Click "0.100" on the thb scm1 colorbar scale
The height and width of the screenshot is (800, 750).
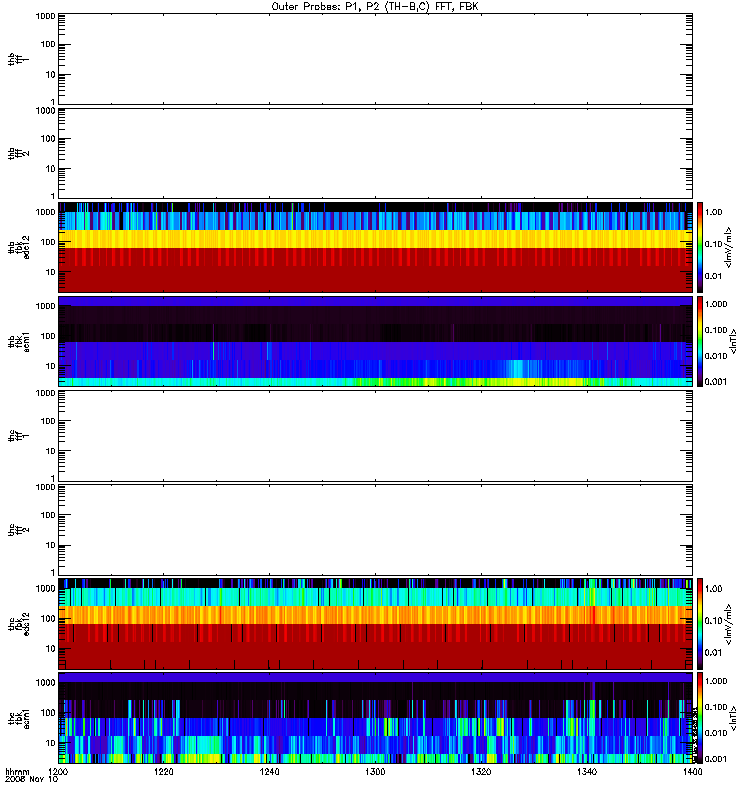tap(716, 330)
